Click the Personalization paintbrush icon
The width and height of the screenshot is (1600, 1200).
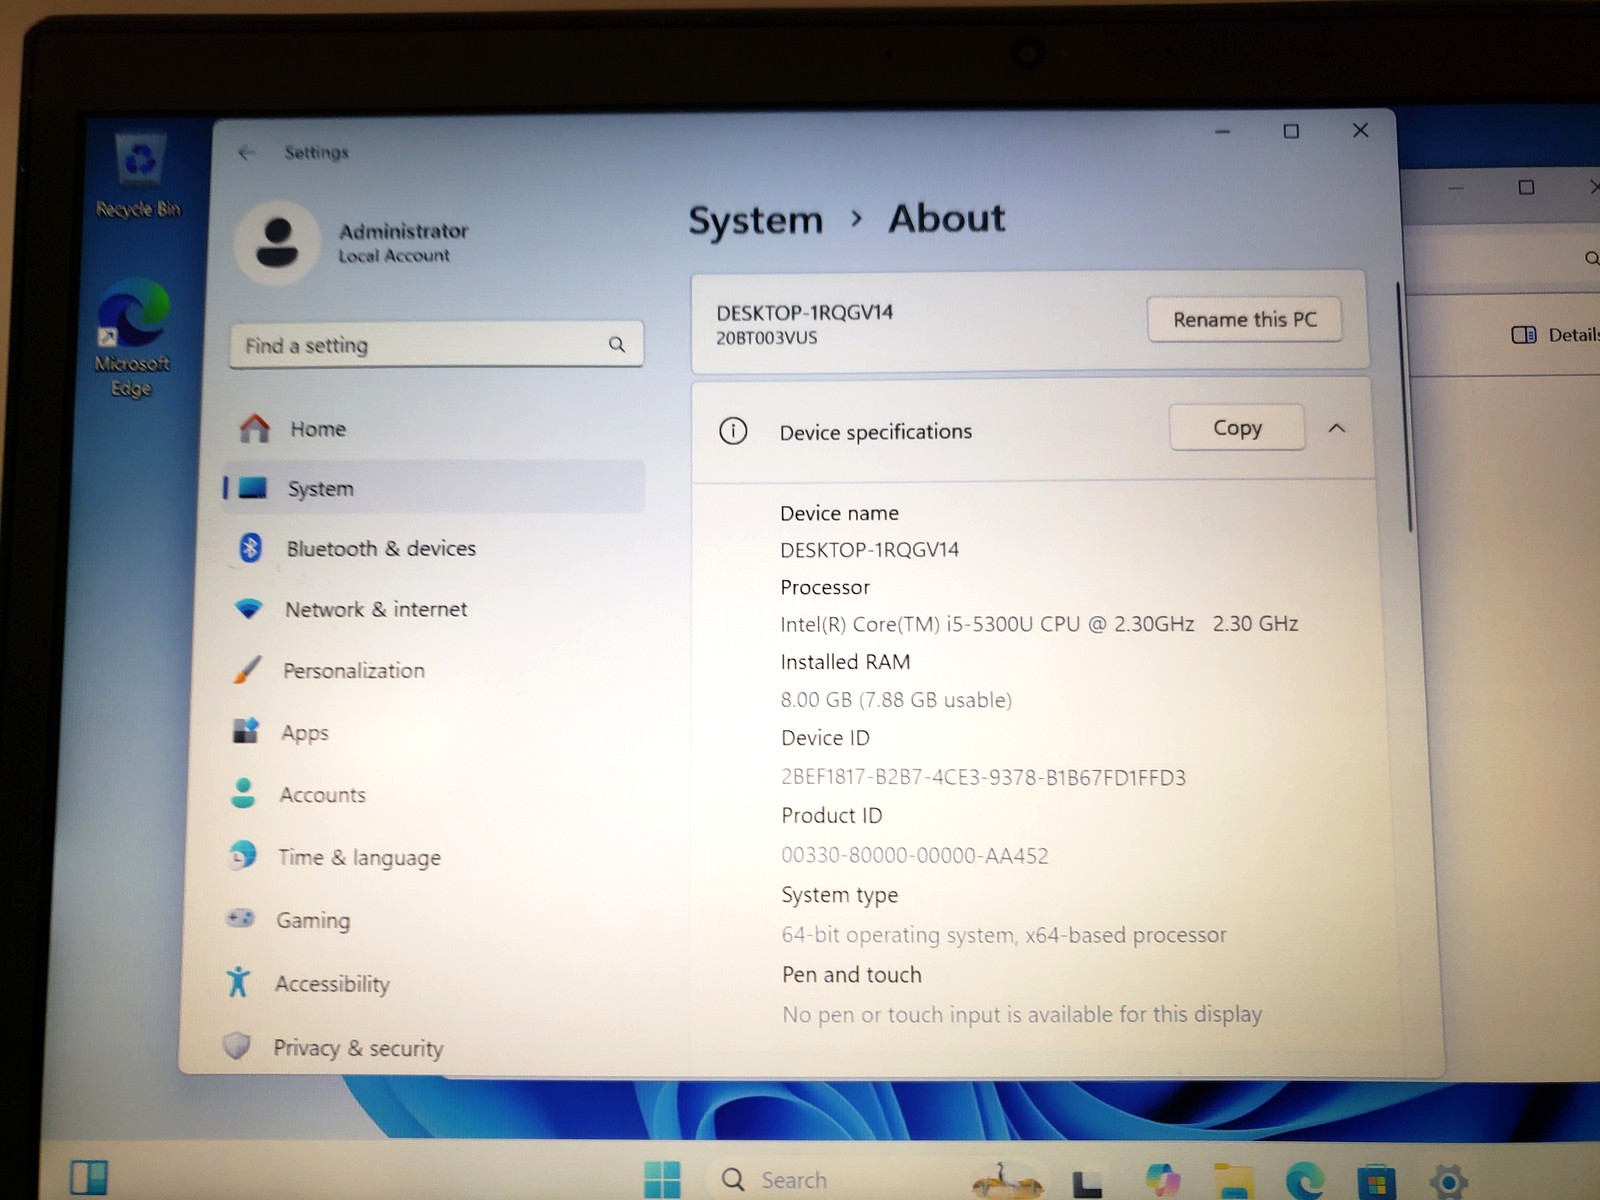246,669
